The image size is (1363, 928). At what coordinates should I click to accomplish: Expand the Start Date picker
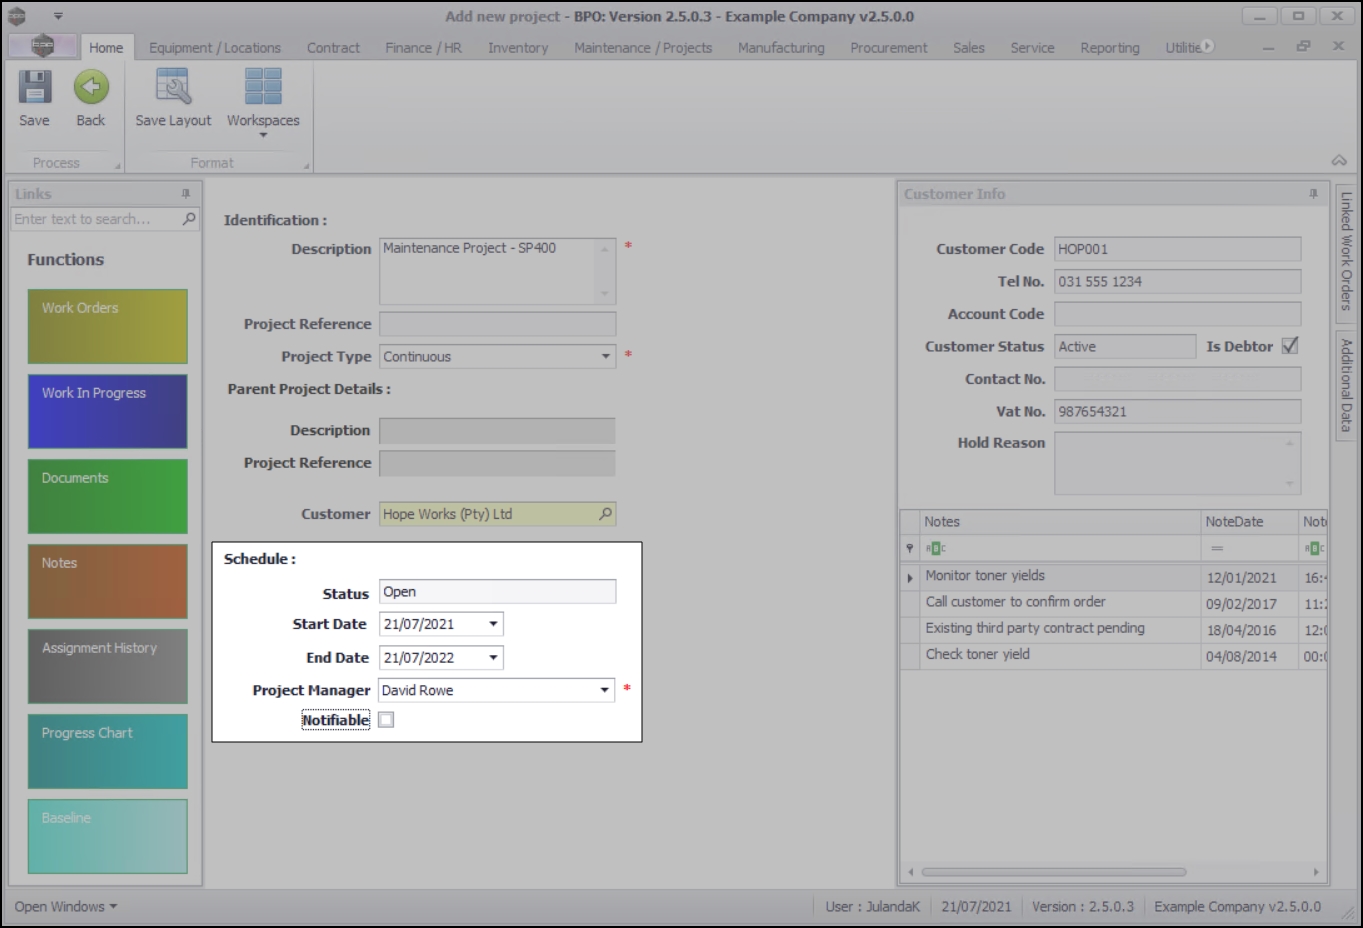pyautogui.click(x=493, y=624)
